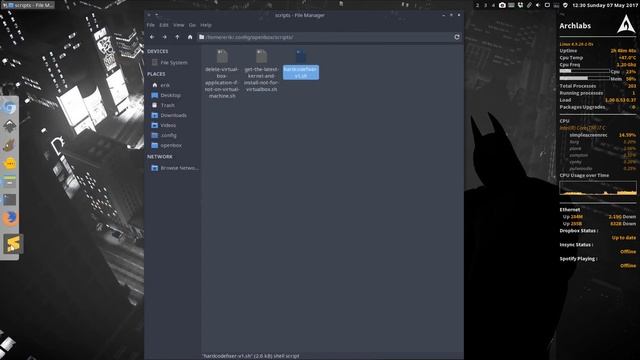Go back with the left arrow button
The width and height of the screenshot is (640, 360).
point(152,37)
